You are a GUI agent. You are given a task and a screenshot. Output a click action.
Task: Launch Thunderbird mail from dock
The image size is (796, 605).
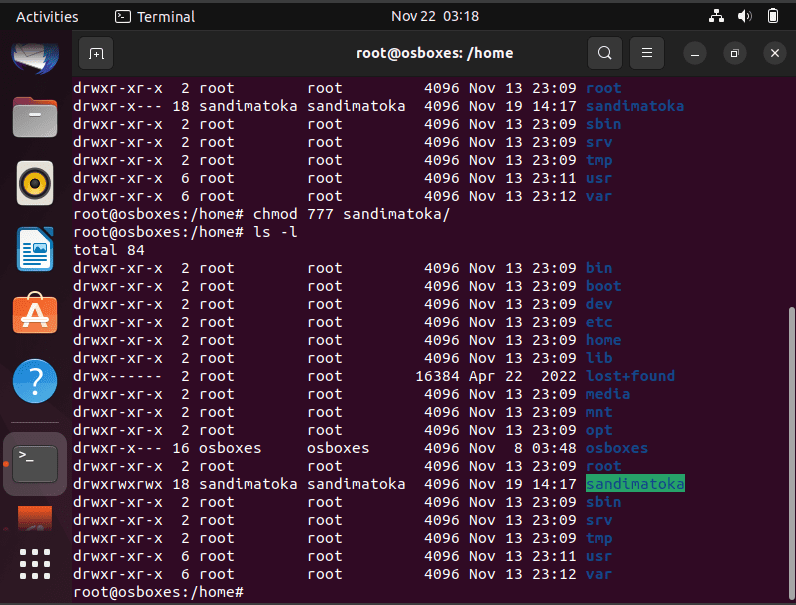pos(35,56)
